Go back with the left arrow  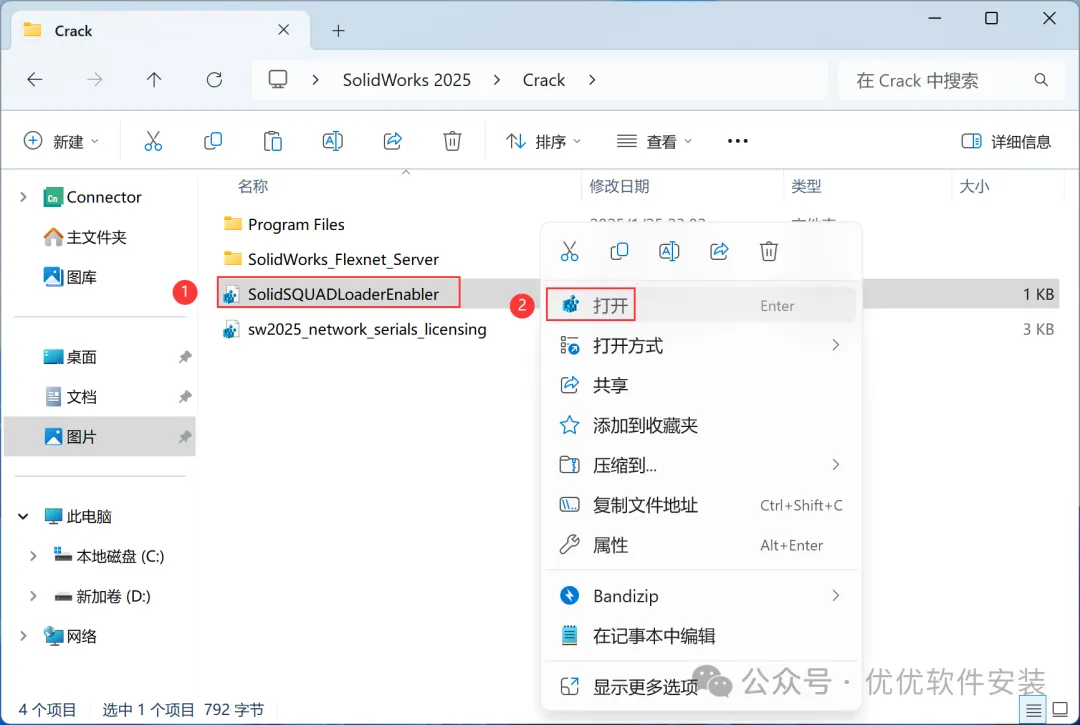(34, 80)
